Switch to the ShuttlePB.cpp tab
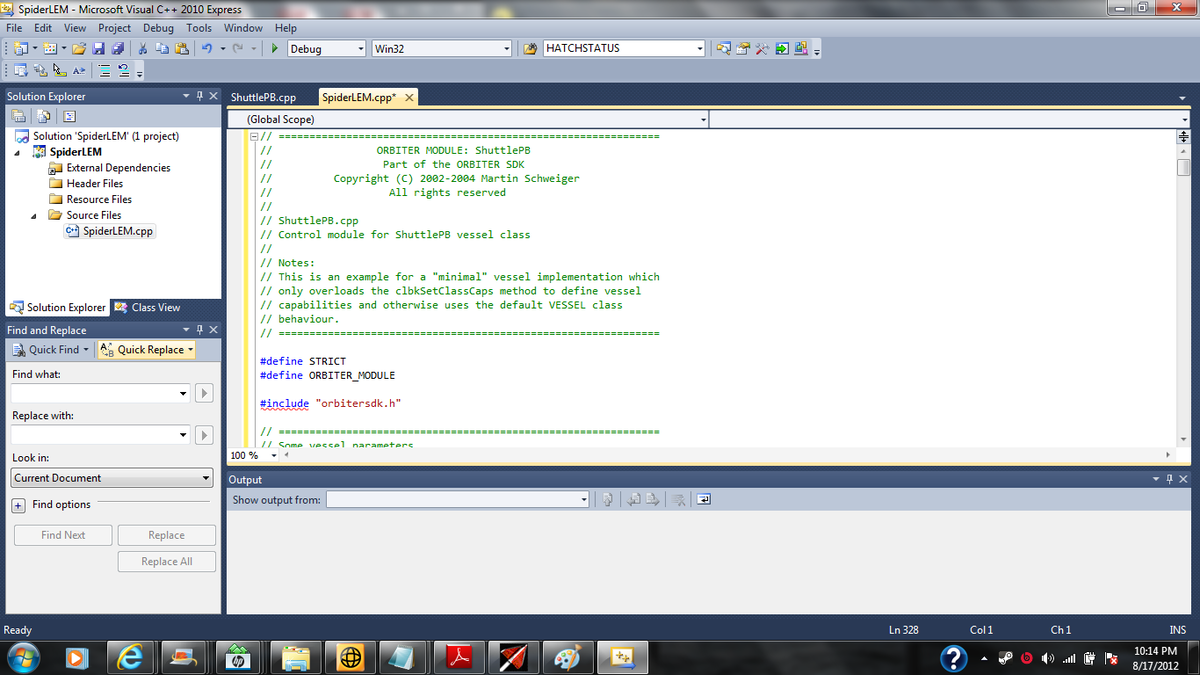Image resolution: width=1200 pixels, height=675 pixels. [263, 97]
